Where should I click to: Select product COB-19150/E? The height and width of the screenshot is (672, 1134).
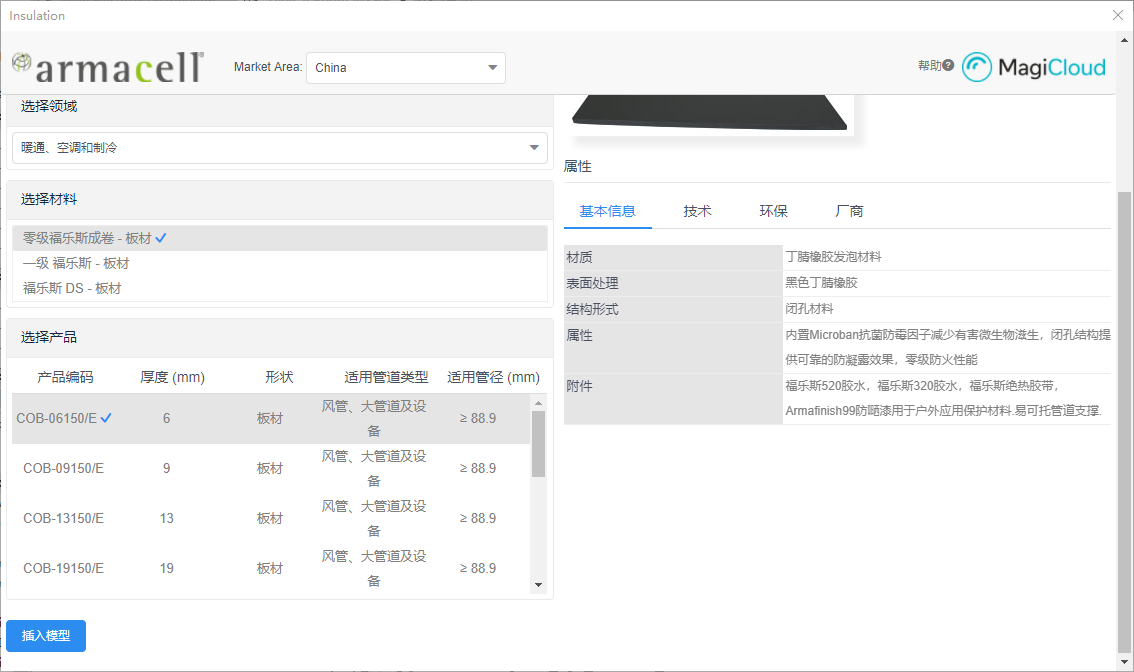coord(271,568)
